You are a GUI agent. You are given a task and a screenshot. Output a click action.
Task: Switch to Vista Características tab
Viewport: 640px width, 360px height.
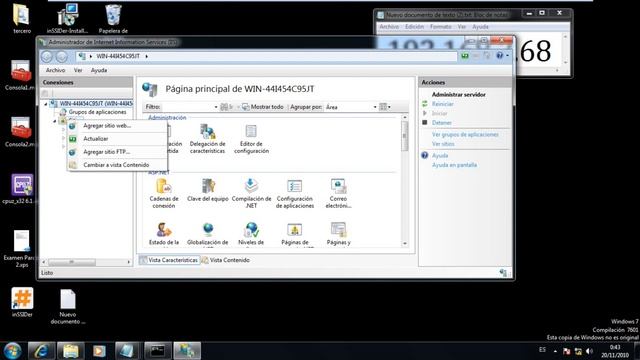click(x=169, y=260)
